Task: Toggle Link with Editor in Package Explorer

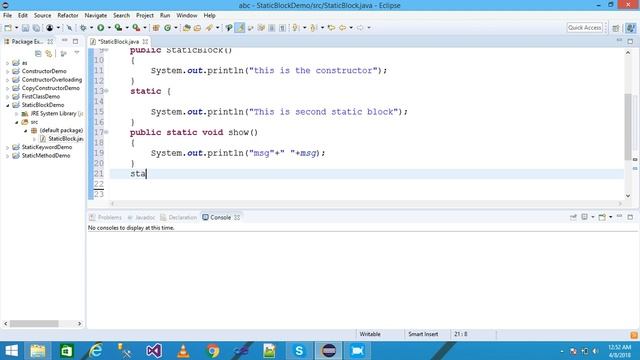Action: point(49,53)
